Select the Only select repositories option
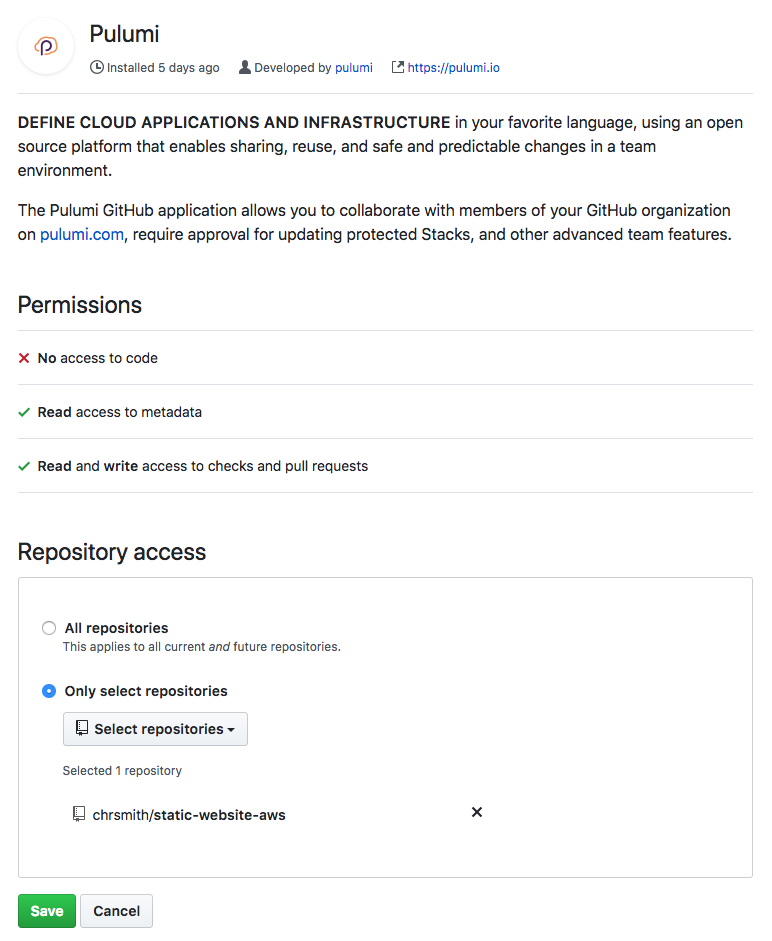Image resolution: width=772 pixels, height=941 pixels. pyautogui.click(x=49, y=690)
